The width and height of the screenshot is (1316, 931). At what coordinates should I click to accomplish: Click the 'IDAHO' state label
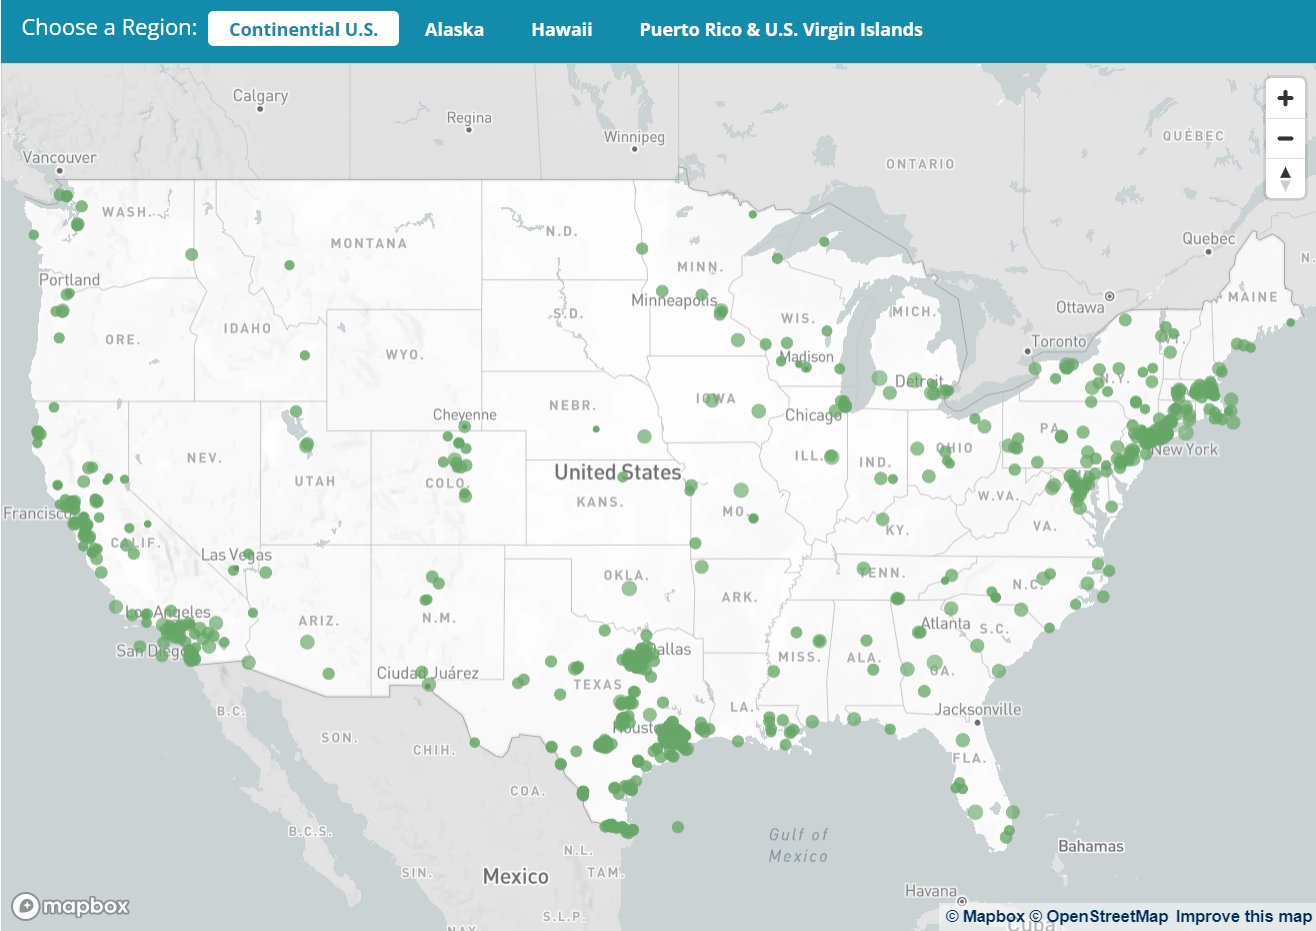point(247,328)
